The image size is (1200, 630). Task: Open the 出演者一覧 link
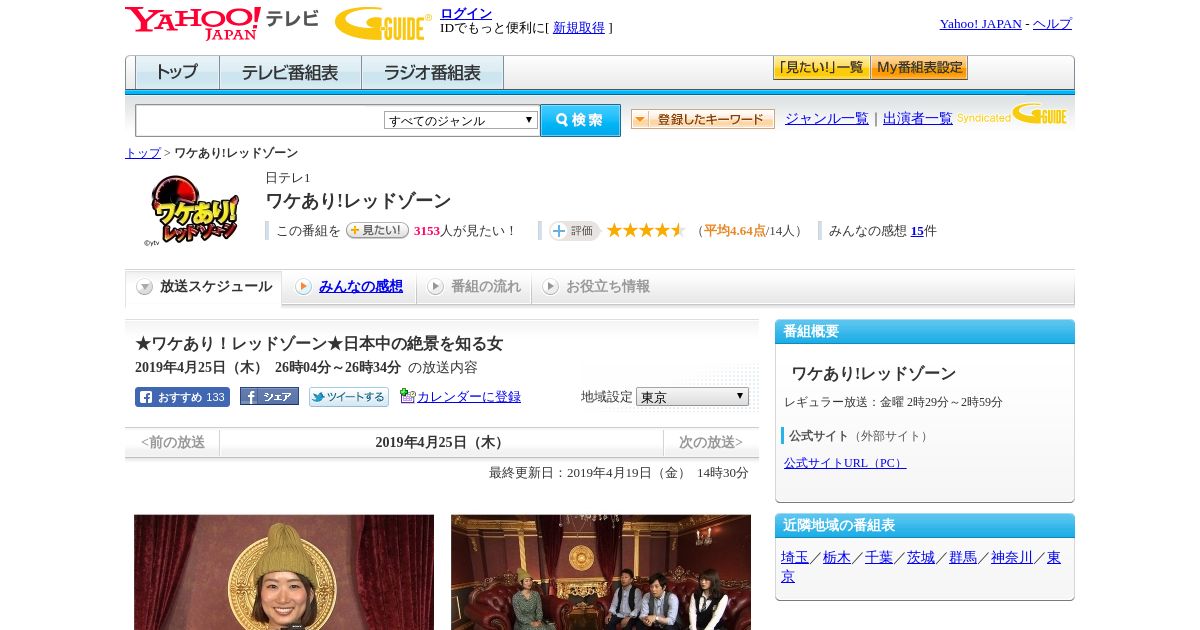[918, 119]
